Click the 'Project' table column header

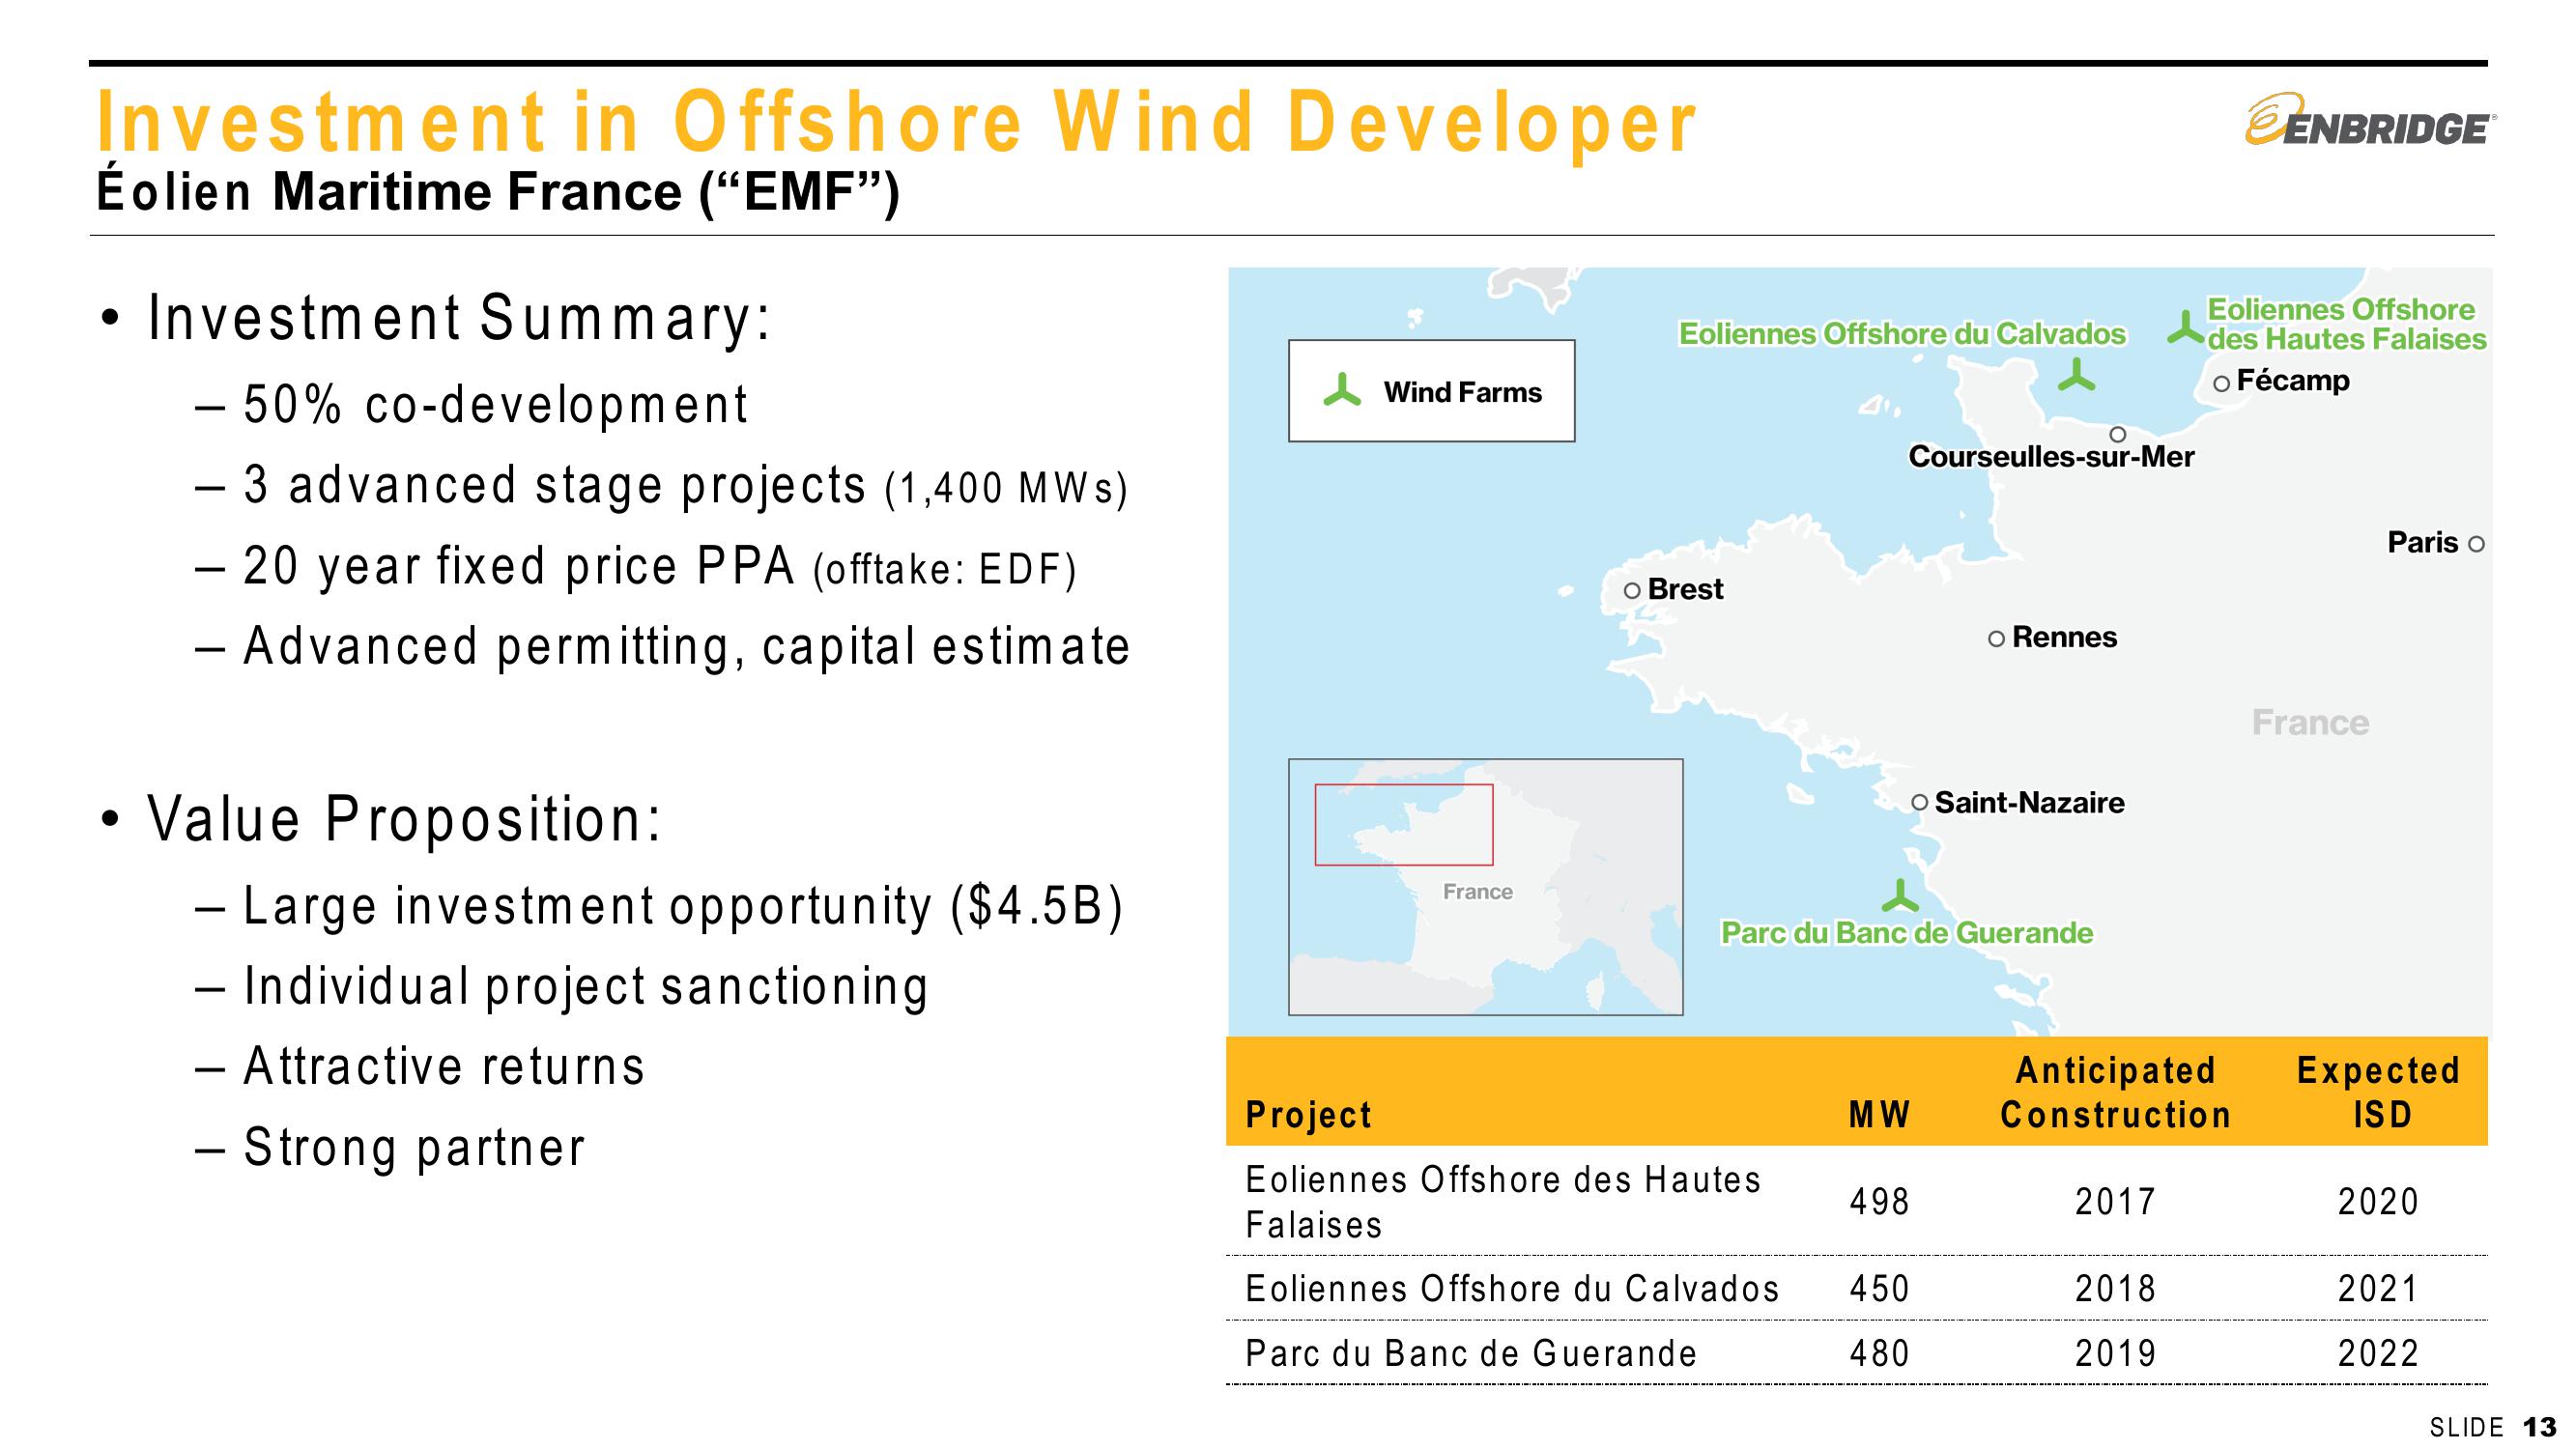(1308, 1115)
